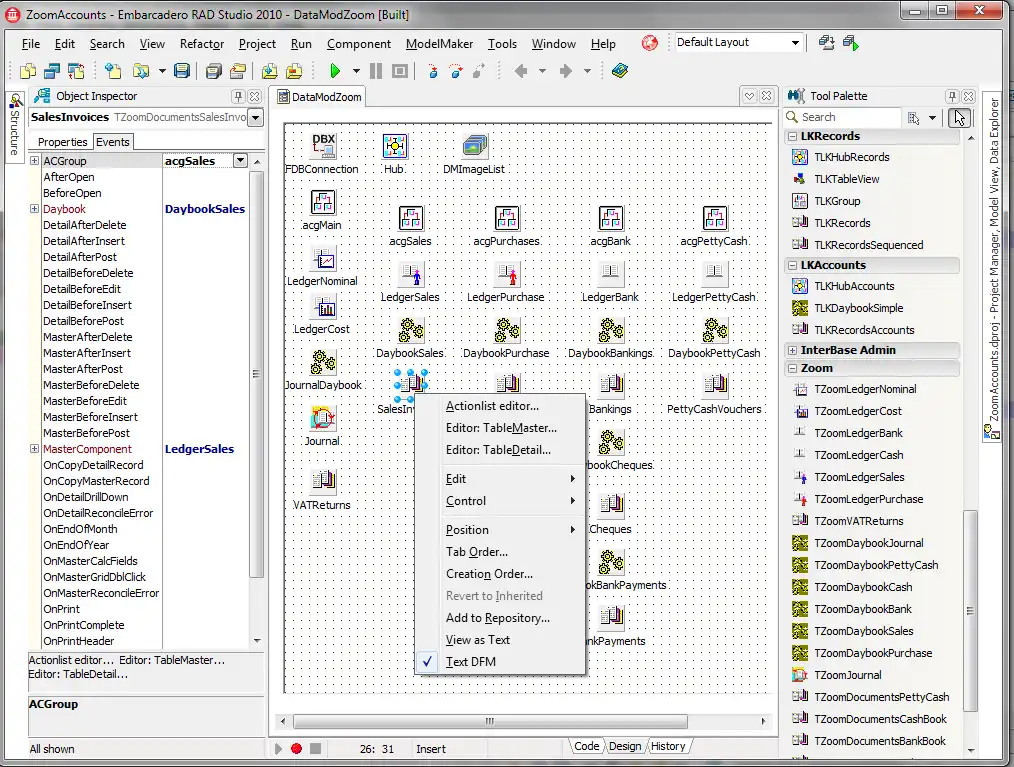Switch to the Events tab
1014x767 pixels.
[x=113, y=142]
